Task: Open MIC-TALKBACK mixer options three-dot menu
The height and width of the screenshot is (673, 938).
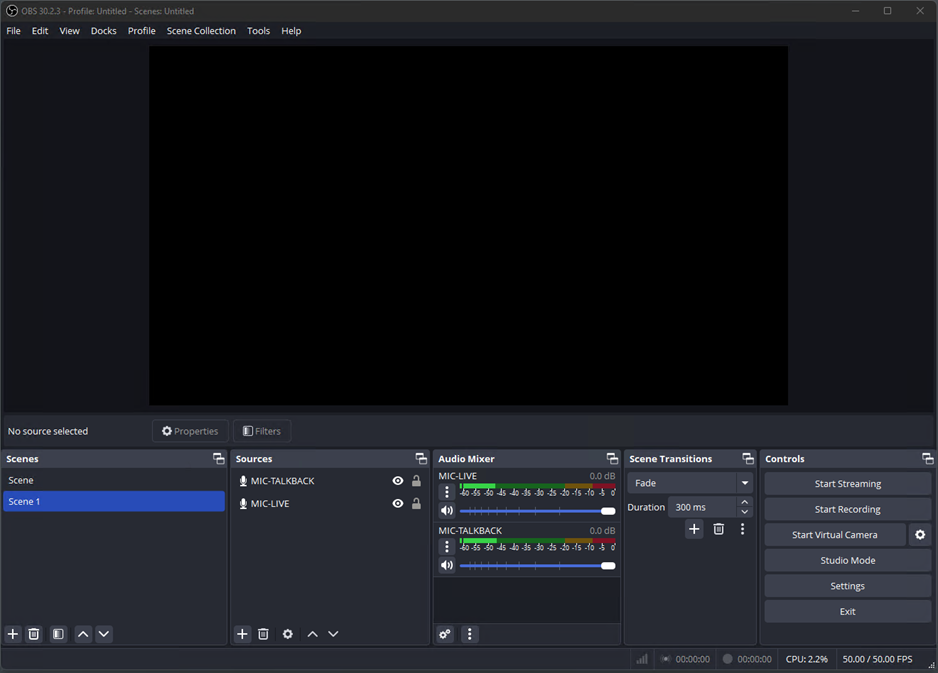Action: coord(447,547)
